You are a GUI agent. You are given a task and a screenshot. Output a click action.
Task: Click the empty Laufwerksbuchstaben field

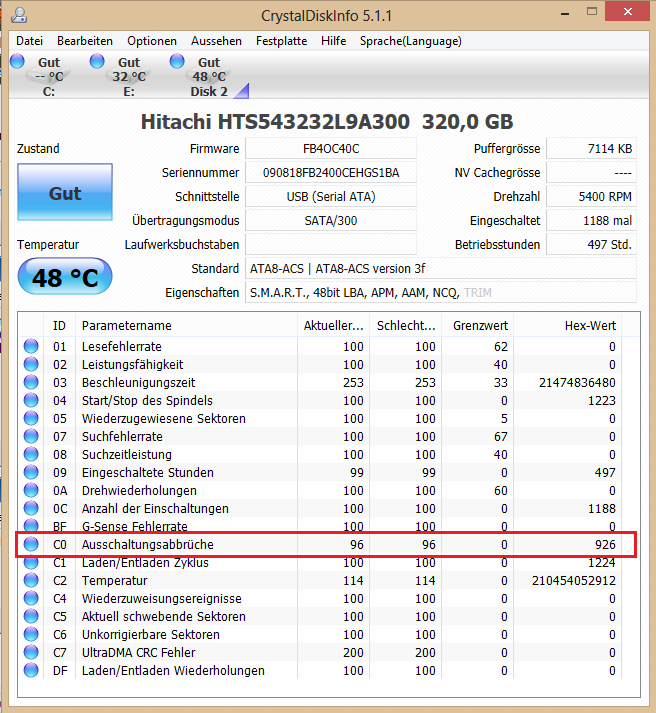pyautogui.click(x=331, y=245)
